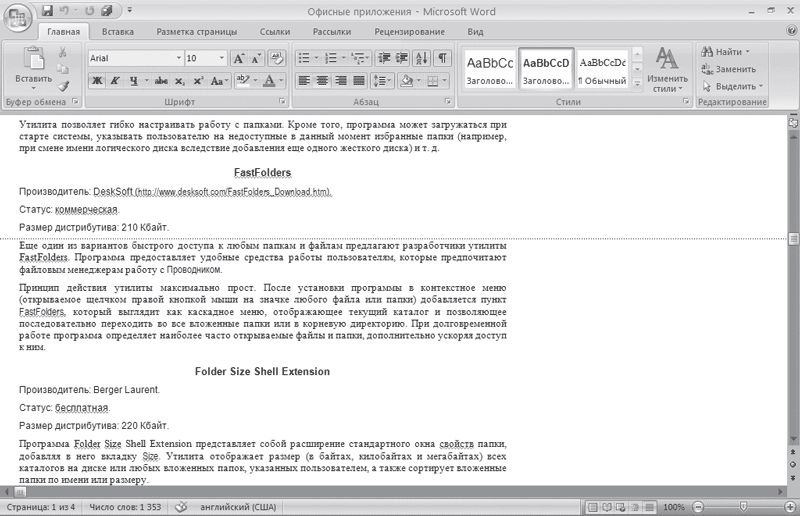Viewport: 800px width, 516px height.
Task: Clear formatting with the eraser icon
Action: pos(277,58)
